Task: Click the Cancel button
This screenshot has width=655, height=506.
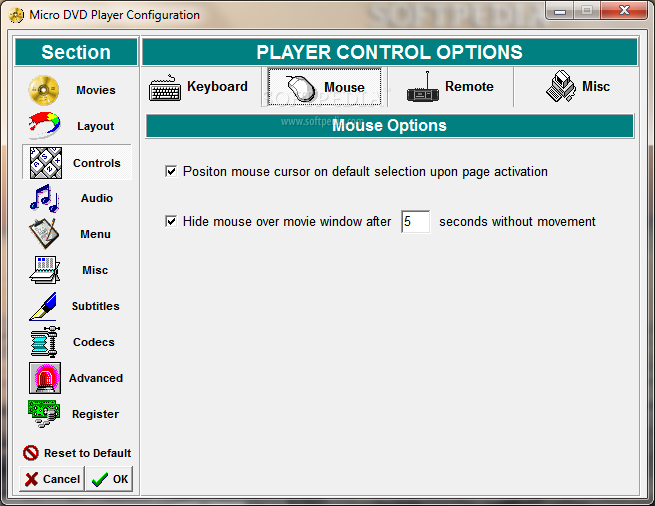Action: tap(52, 479)
